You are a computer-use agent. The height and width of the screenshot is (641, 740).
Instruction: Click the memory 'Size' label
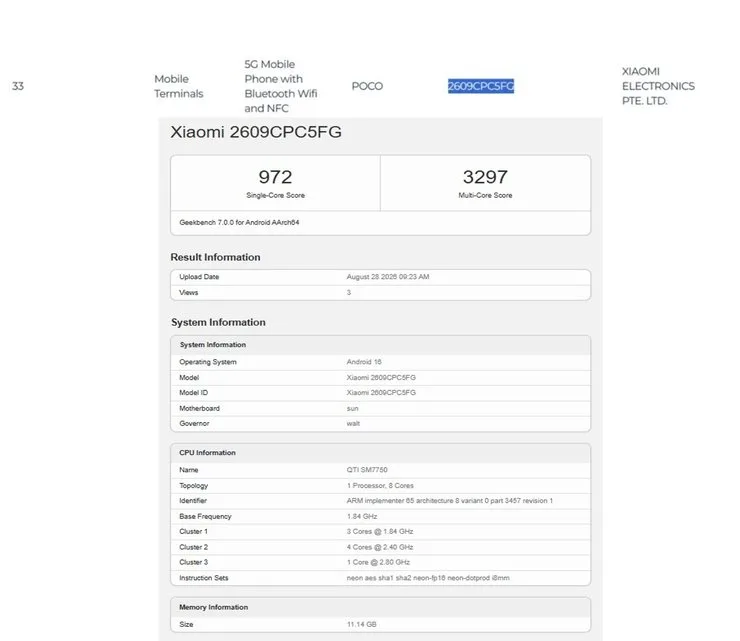[x=186, y=624]
